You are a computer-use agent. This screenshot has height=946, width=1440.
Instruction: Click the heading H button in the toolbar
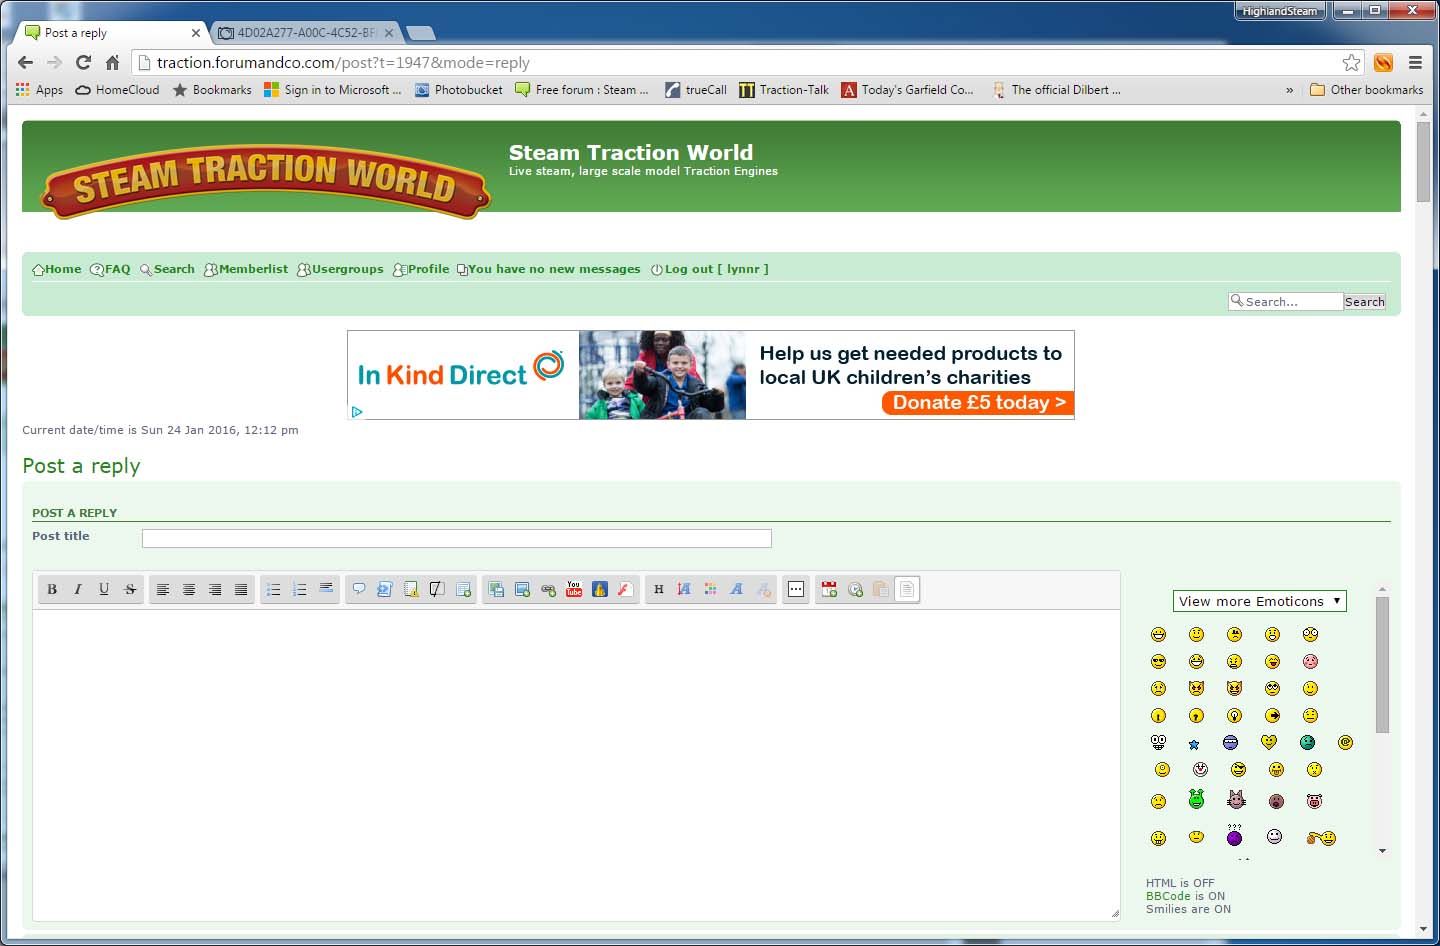pyautogui.click(x=658, y=589)
